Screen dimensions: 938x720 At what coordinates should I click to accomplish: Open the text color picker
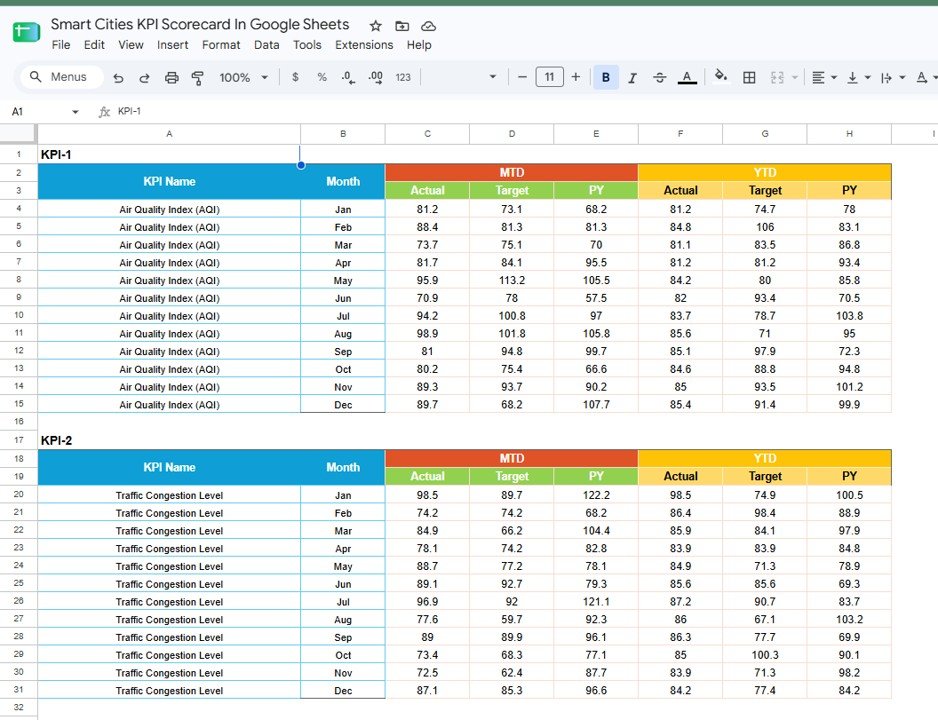(687, 78)
